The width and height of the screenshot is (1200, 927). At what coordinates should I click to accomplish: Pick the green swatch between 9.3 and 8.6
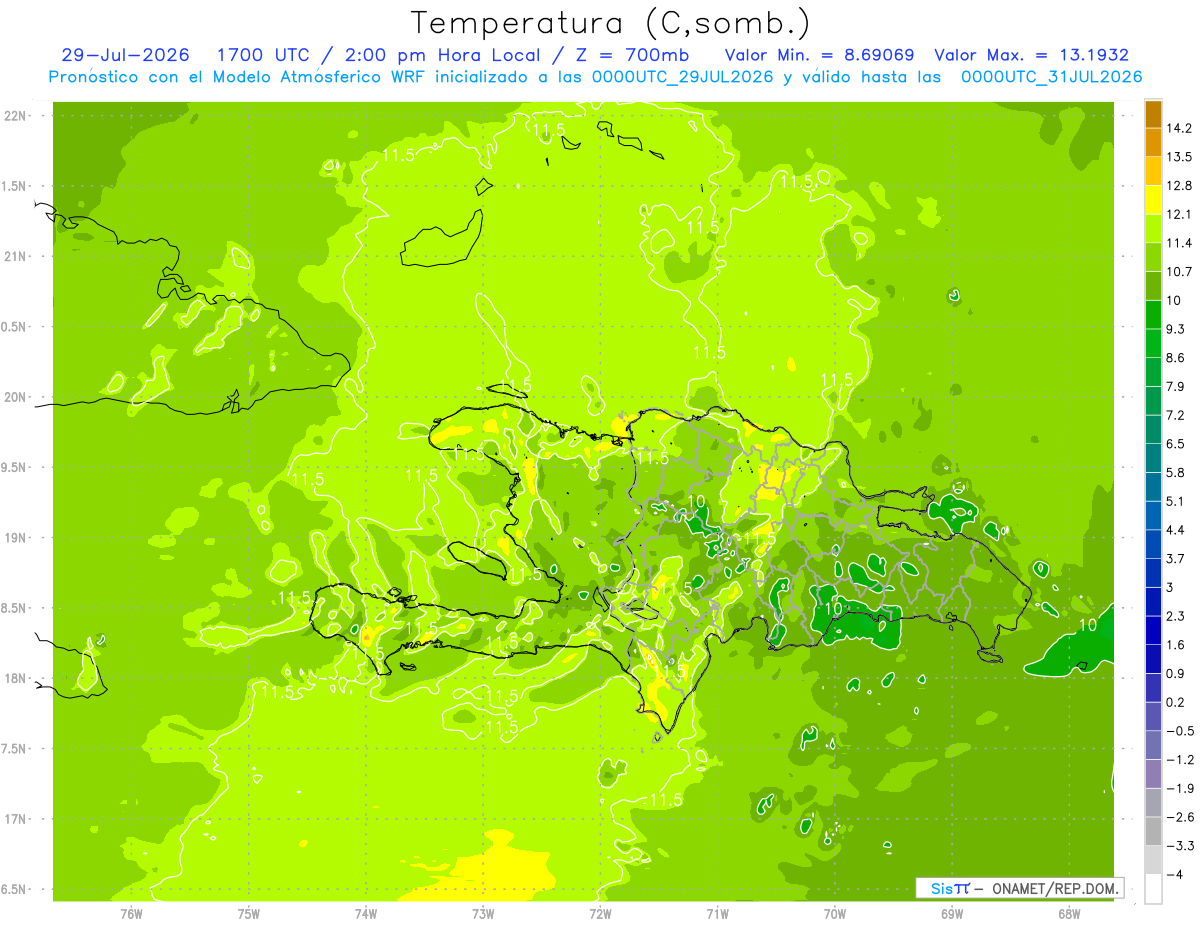click(x=1153, y=343)
